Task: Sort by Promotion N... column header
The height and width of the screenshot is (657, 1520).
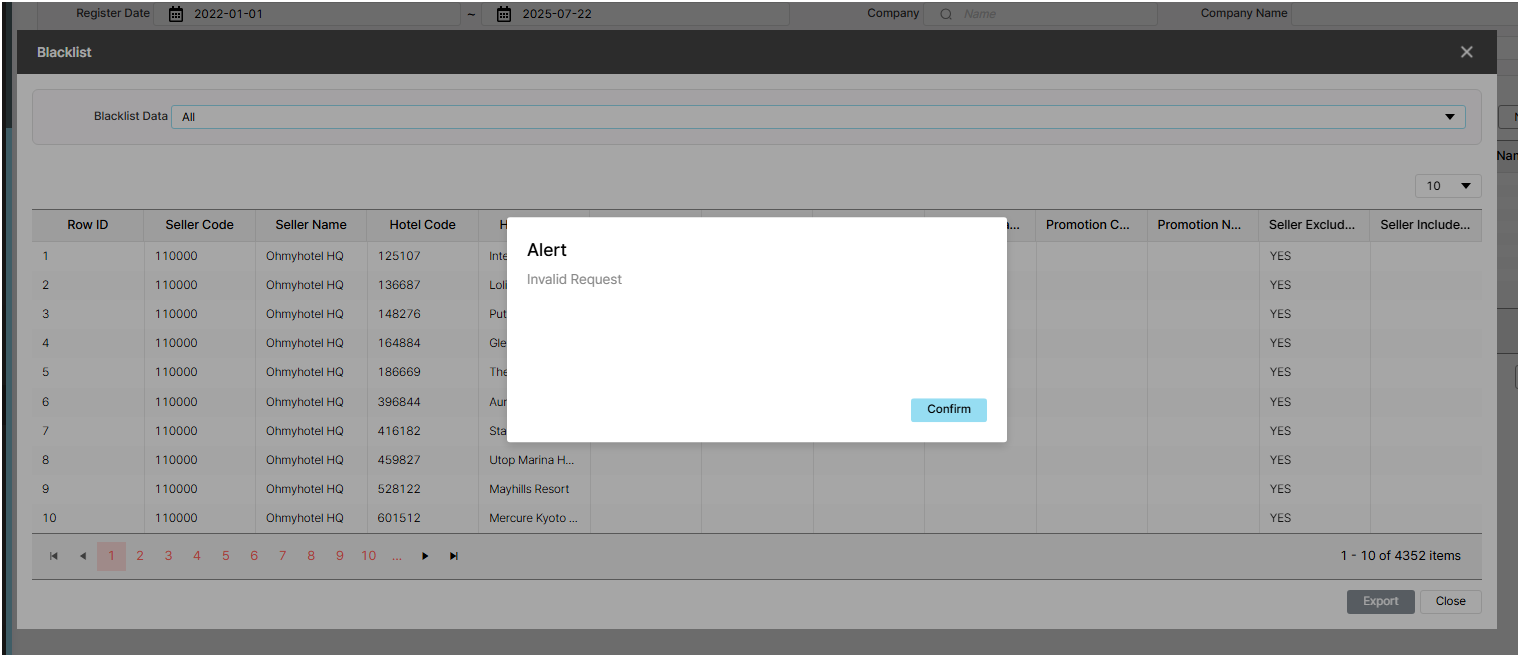Action: point(1203,225)
